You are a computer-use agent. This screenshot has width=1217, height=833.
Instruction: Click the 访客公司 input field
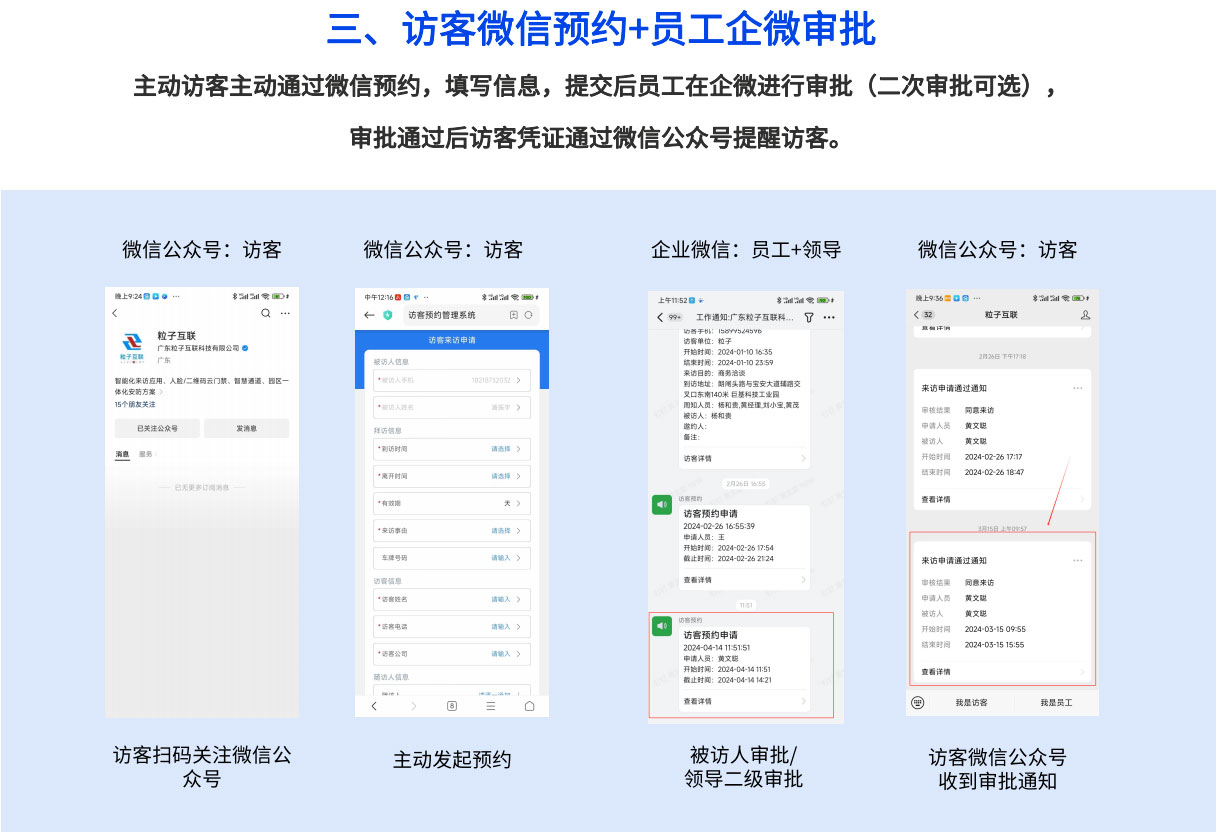click(452, 653)
